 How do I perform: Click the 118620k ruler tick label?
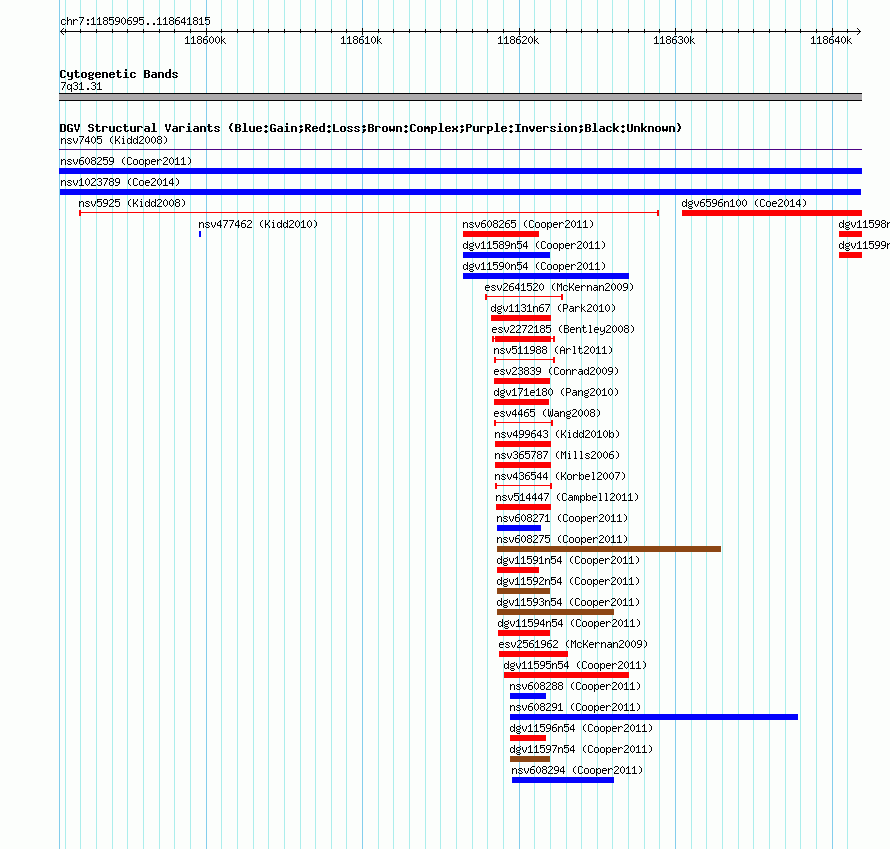(x=518, y=40)
